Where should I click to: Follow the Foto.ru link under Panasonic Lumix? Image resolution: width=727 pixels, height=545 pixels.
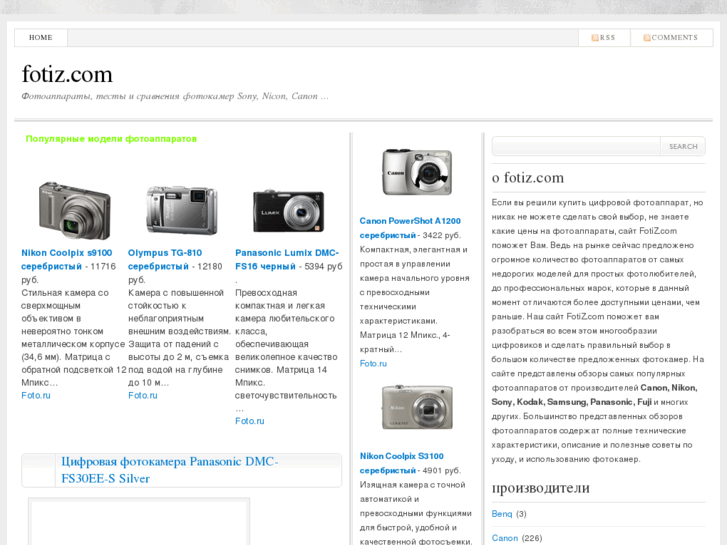pyautogui.click(x=249, y=421)
